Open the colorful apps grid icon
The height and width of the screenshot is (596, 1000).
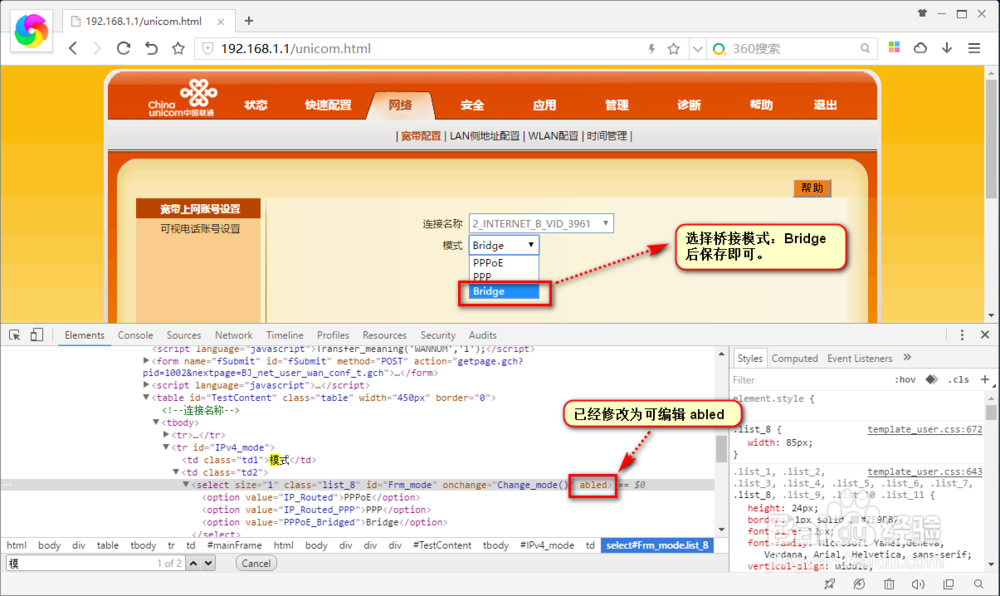point(894,48)
